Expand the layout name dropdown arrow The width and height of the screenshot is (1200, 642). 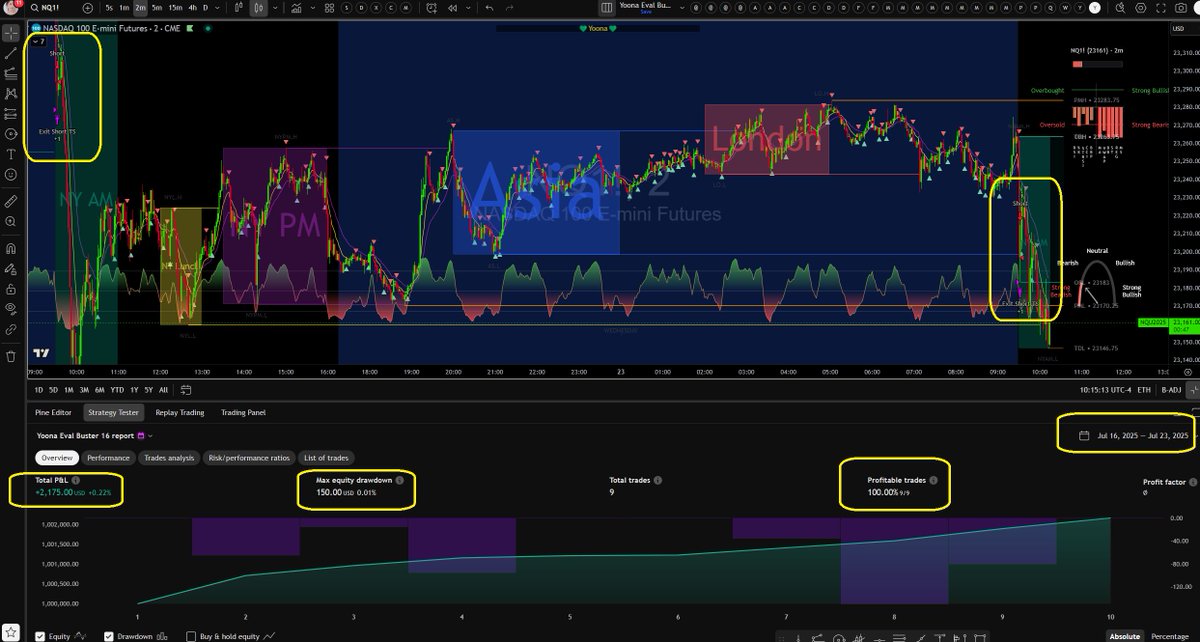(x=682, y=8)
